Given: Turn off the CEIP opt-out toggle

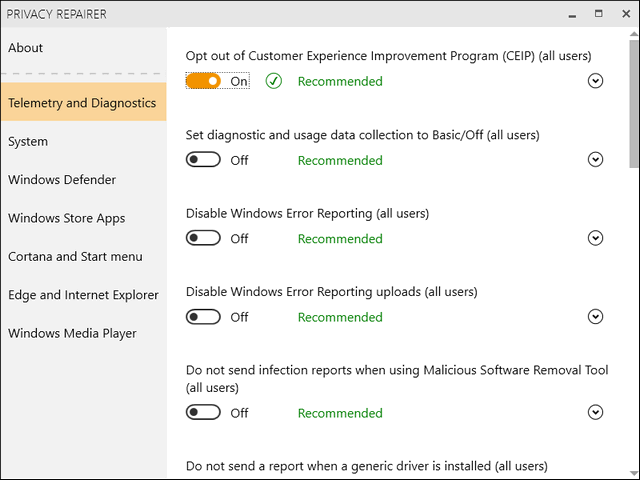Looking at the screenshot, I should click(203, 81).
